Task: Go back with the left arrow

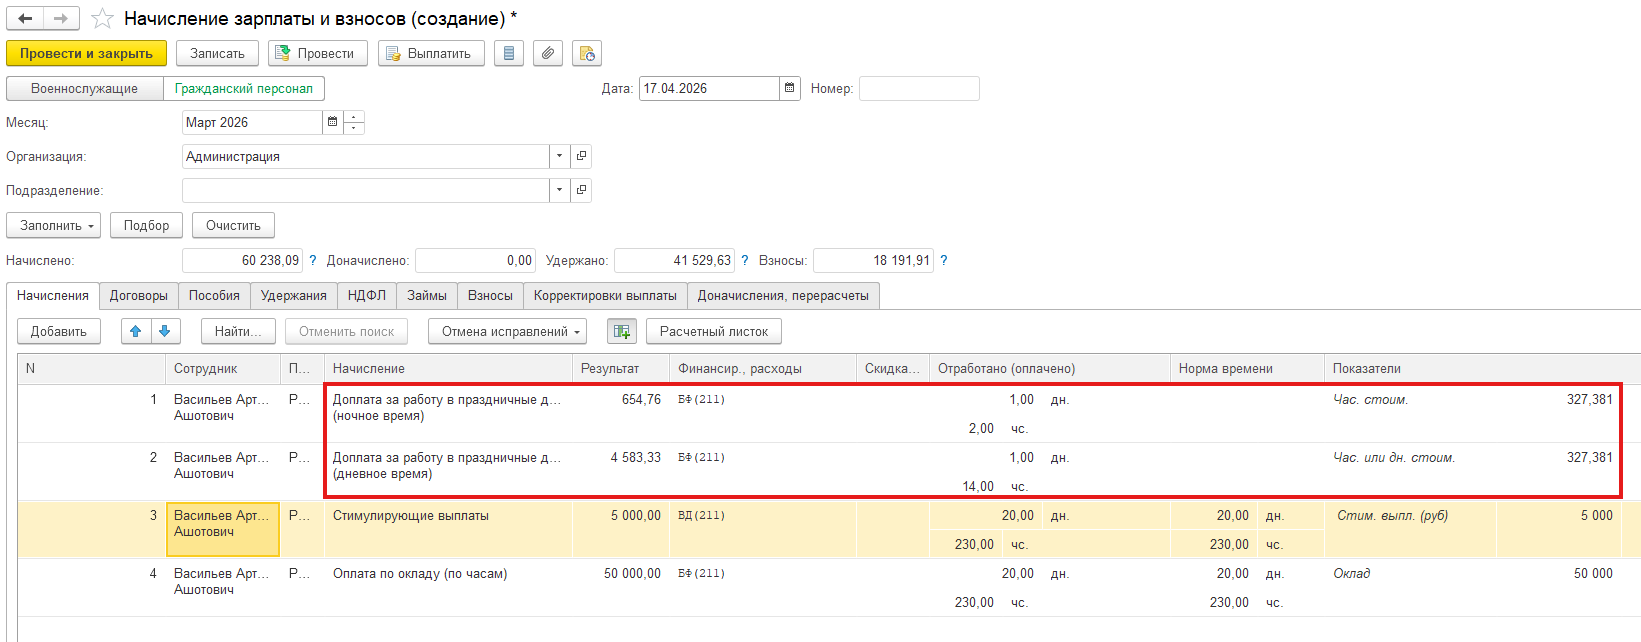Action: [x=26, y=19]
